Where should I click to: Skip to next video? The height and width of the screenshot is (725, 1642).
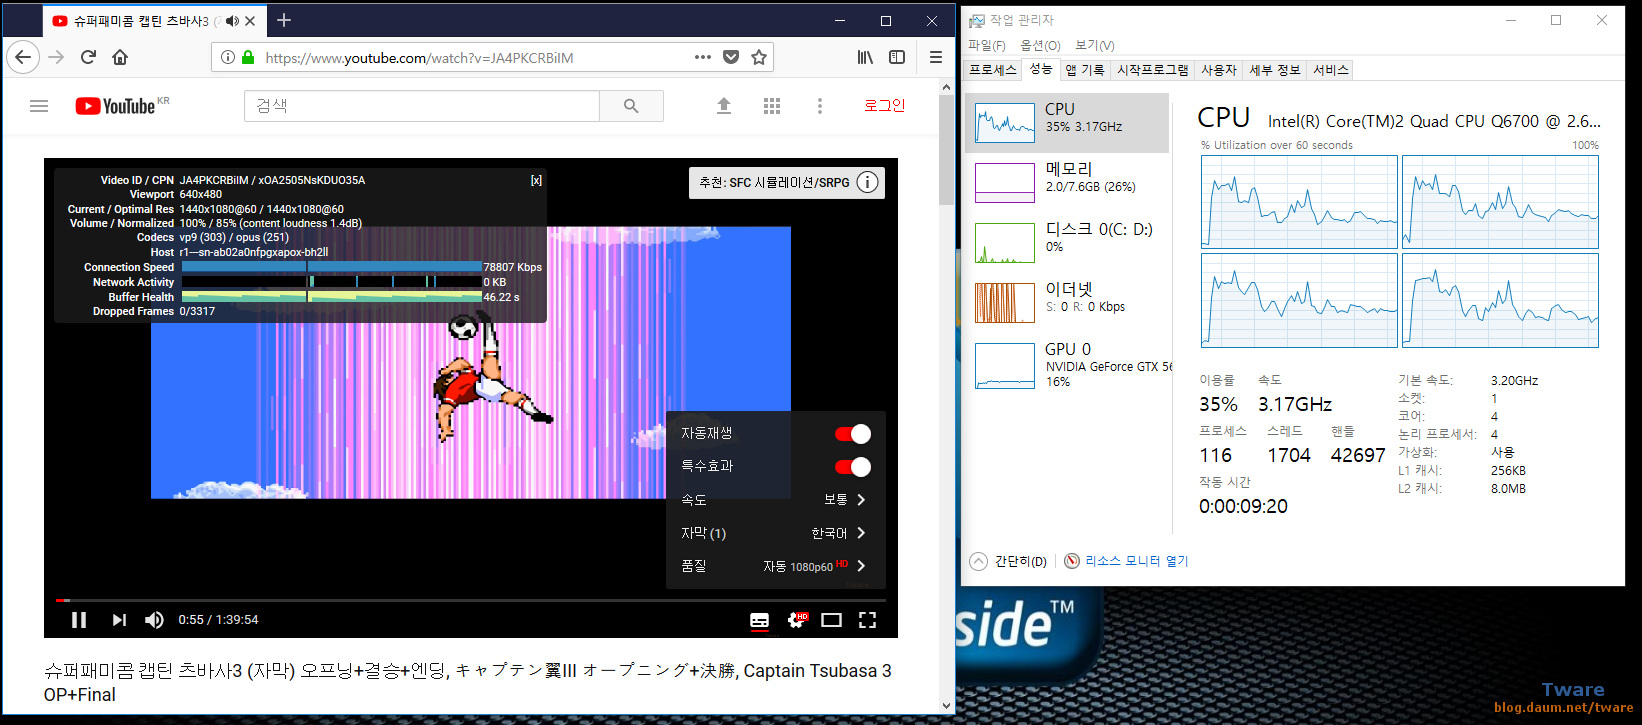click(x=119, y=620)
